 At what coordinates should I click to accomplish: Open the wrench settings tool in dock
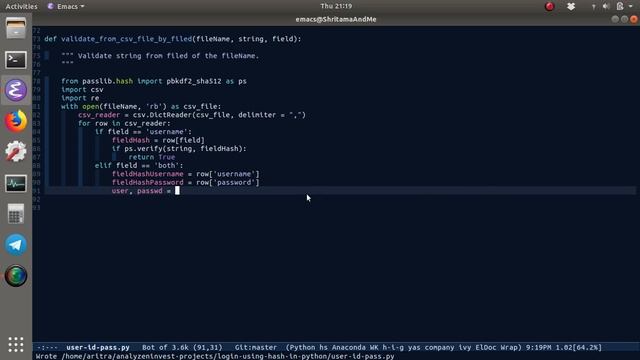click(x=16, y=151)
